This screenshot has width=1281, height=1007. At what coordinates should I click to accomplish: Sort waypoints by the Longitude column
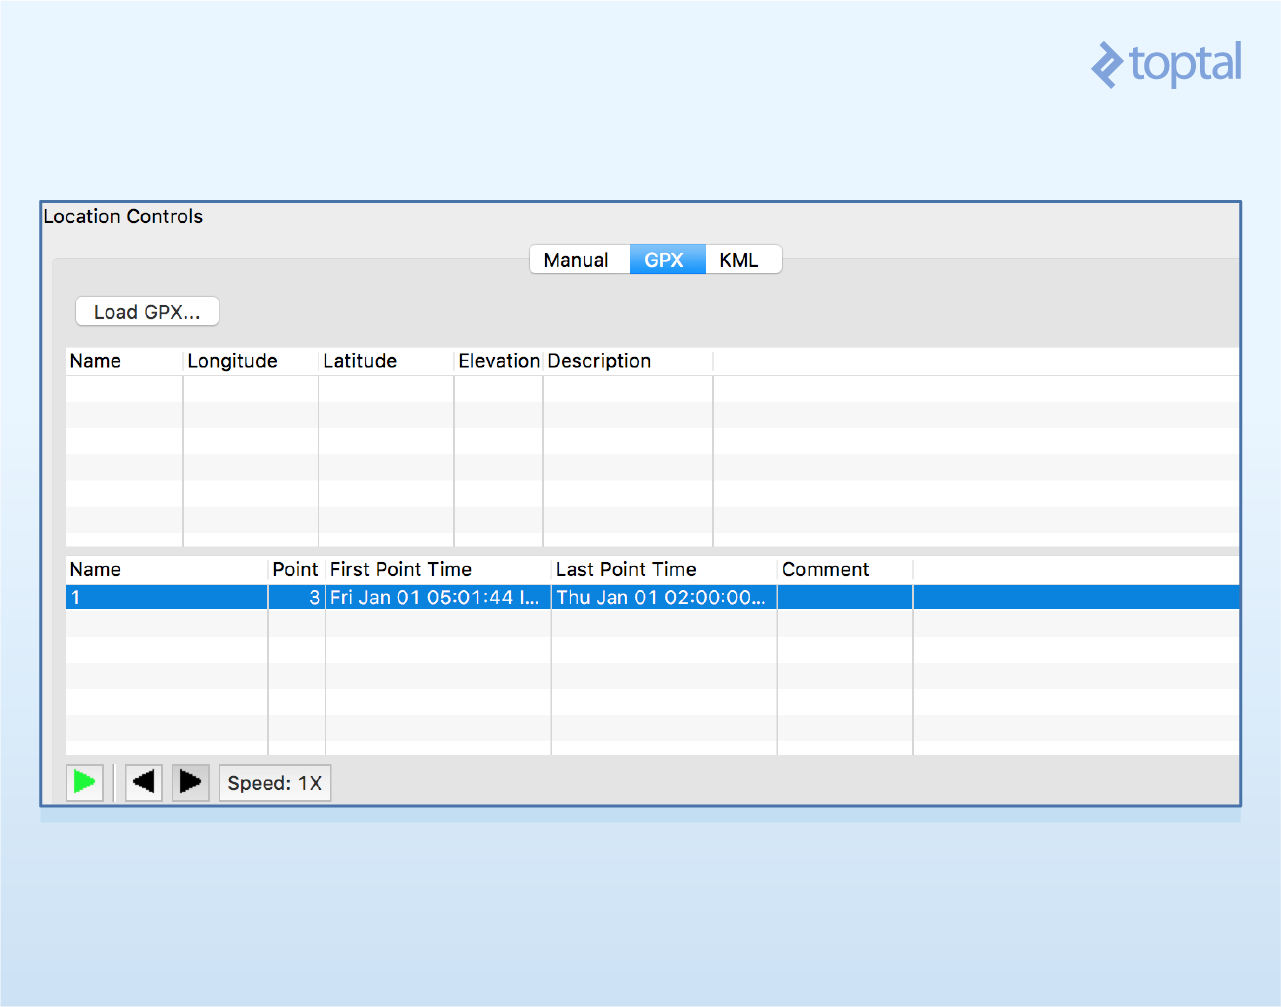coord(233,361)
